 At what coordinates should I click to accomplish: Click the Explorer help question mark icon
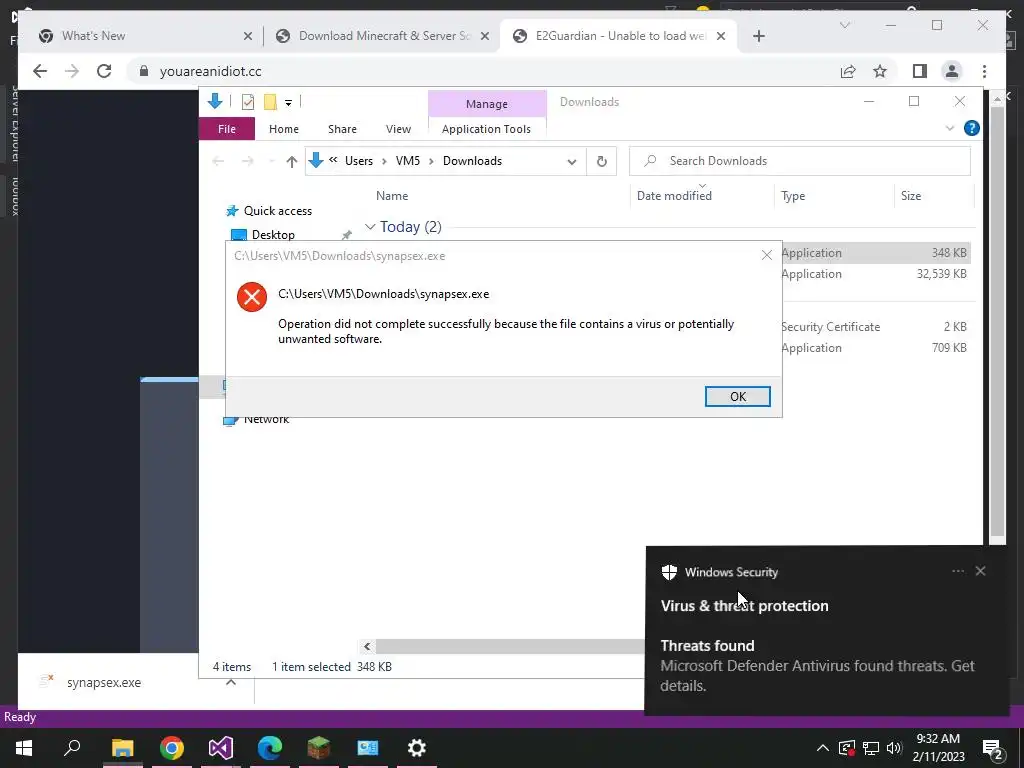click(971, 128)
